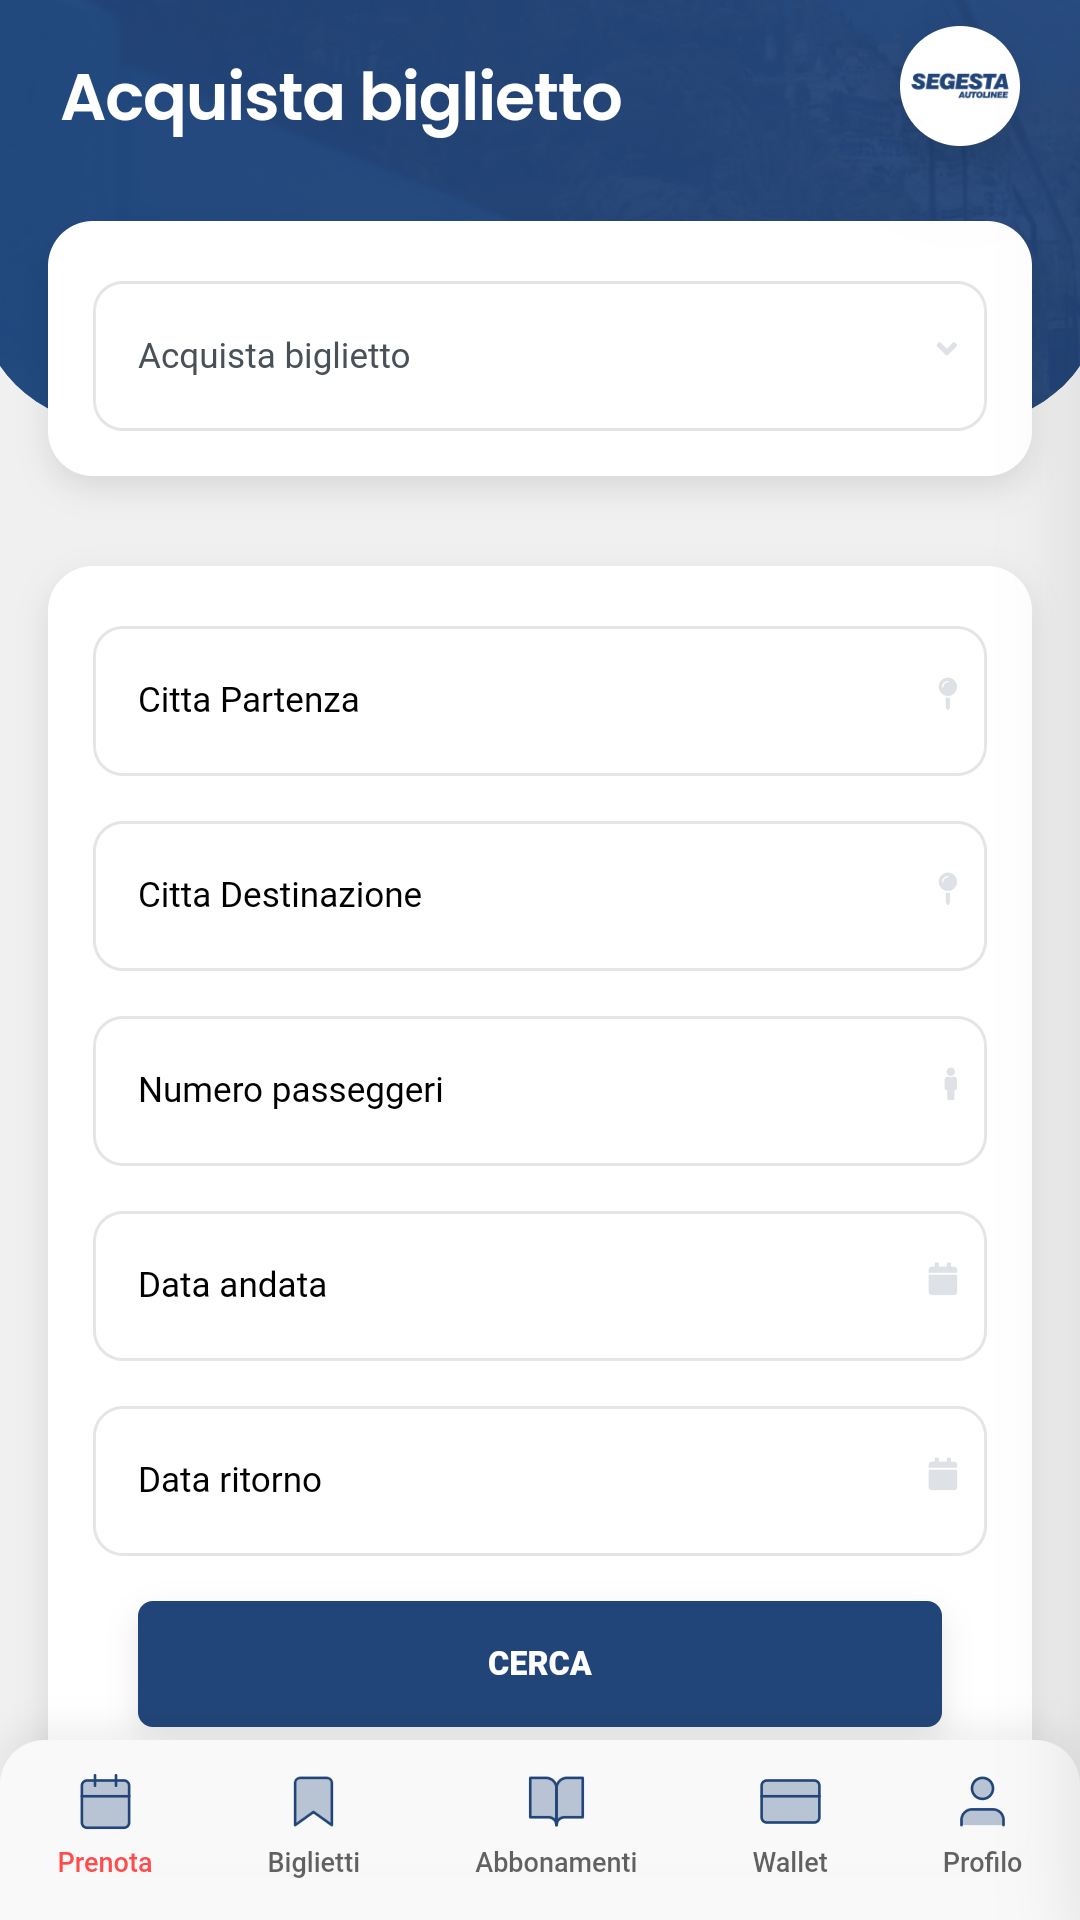
Task: Tap the Prenota calendar icon
Action: tap(105, 1801)
